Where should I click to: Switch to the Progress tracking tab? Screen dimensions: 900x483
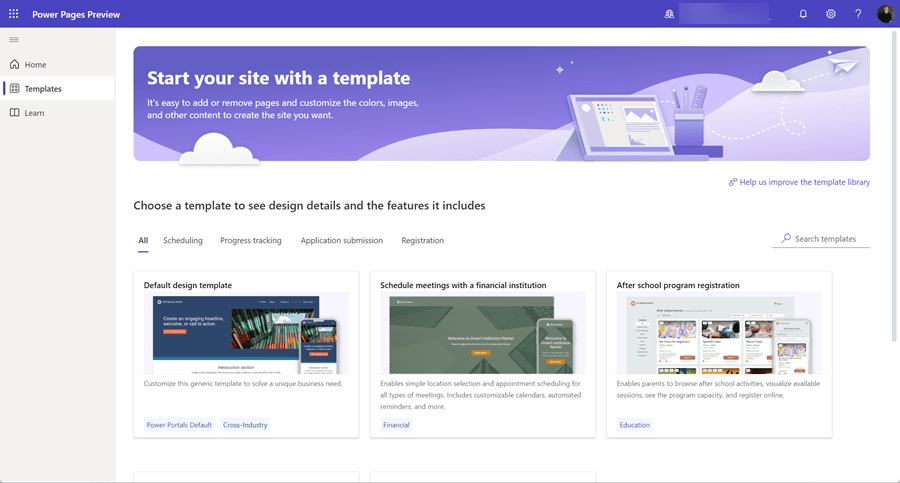[x=251, y=240]
